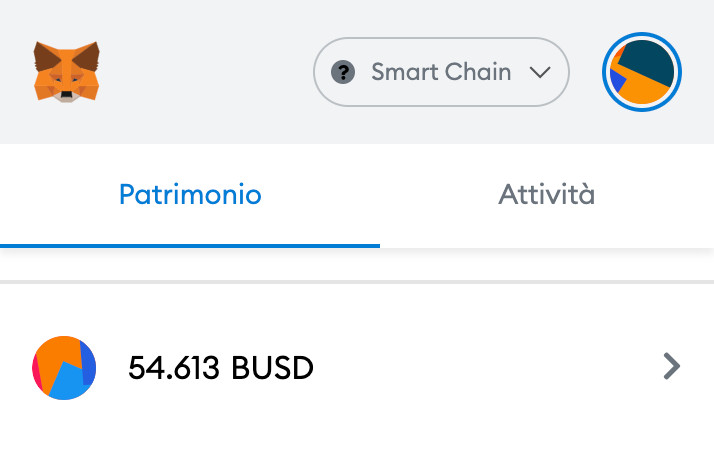Screen dimensions: 714x452
Task: Open the Attività tab
Action: pyautogui.click(x=546, y=195)
